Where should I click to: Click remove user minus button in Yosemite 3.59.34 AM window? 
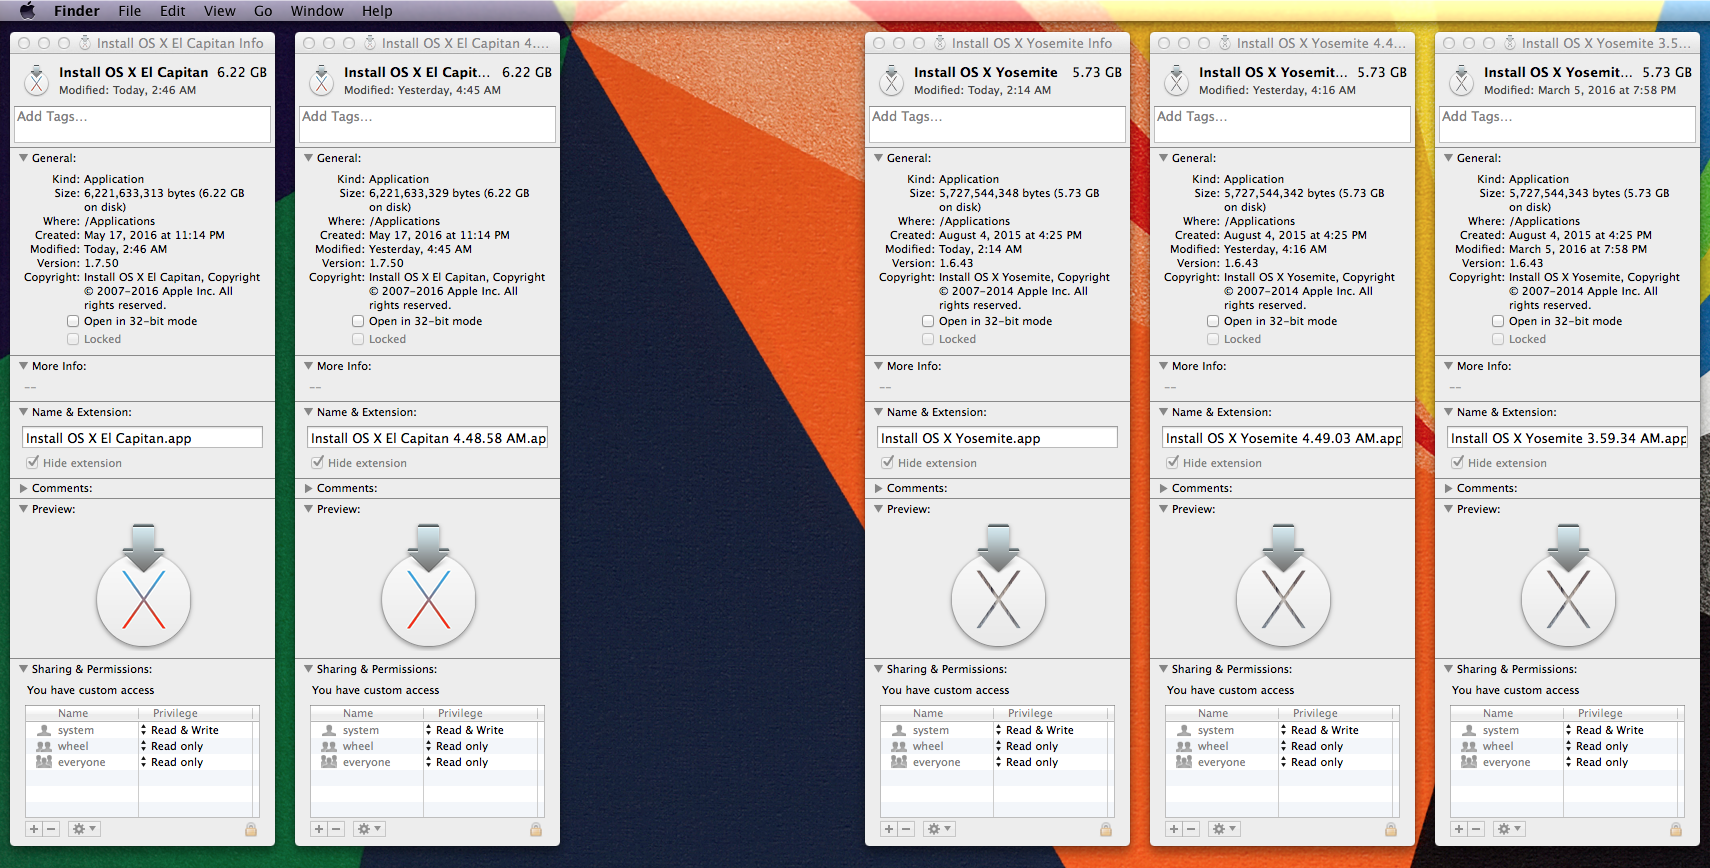pos(1476,829)
